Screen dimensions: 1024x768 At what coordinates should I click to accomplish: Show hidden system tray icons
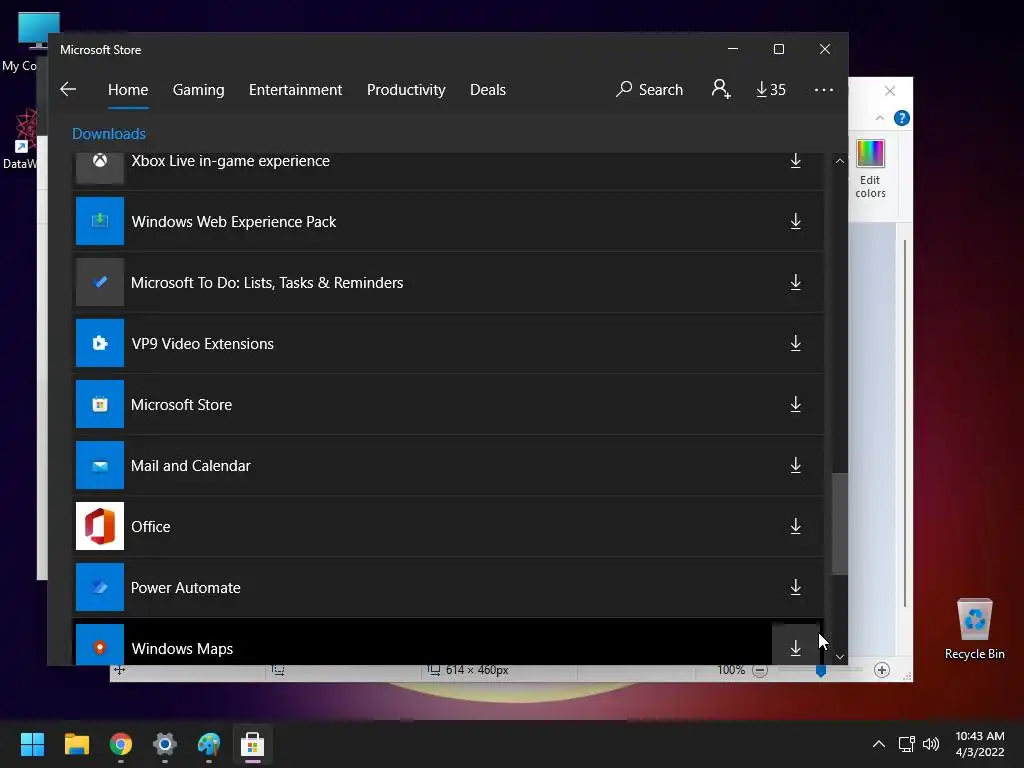point(879,744)
